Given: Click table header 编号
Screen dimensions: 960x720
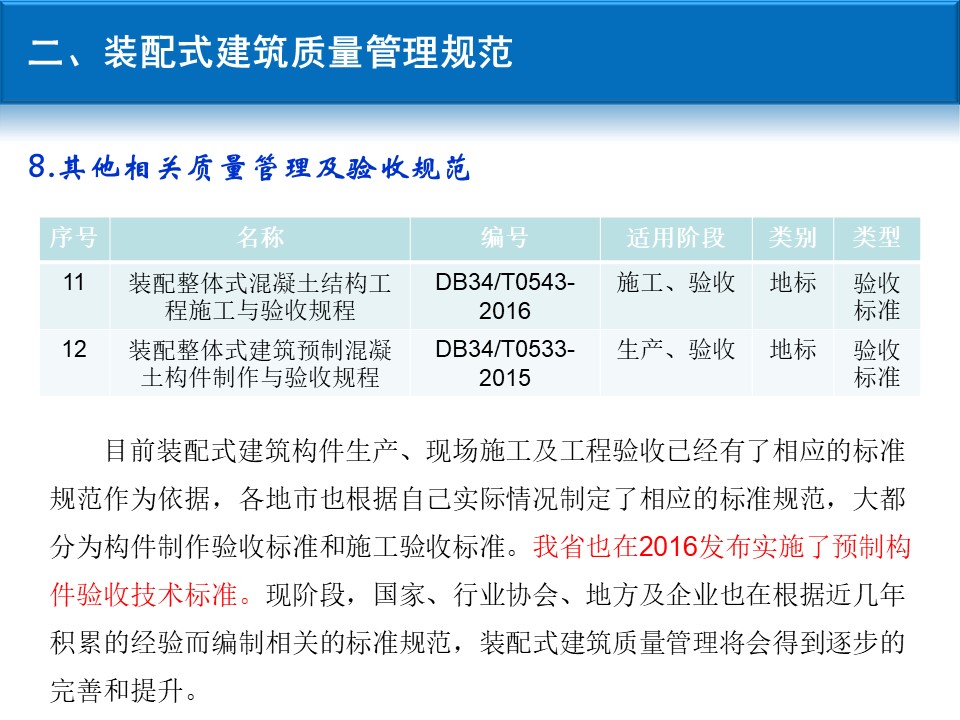Looking at the screenshot, I should point(504,238).
